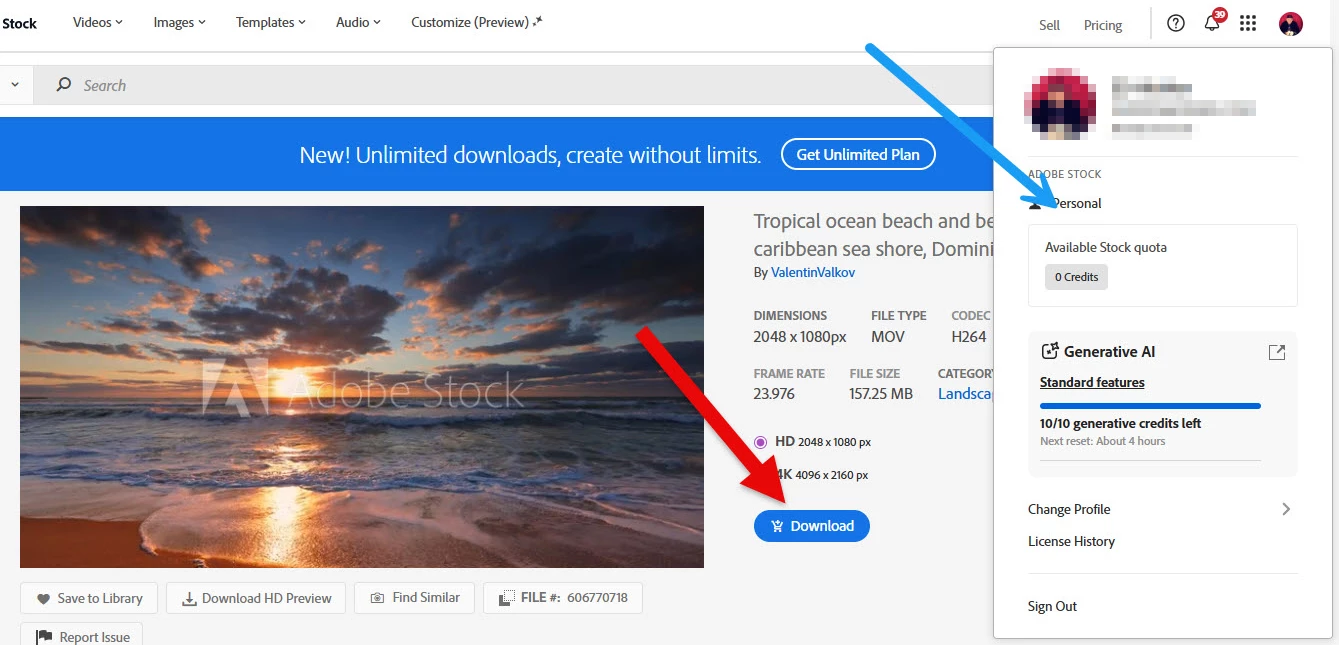Open Generative AI external link icon
The image size is (1339, 645).
1277,352
